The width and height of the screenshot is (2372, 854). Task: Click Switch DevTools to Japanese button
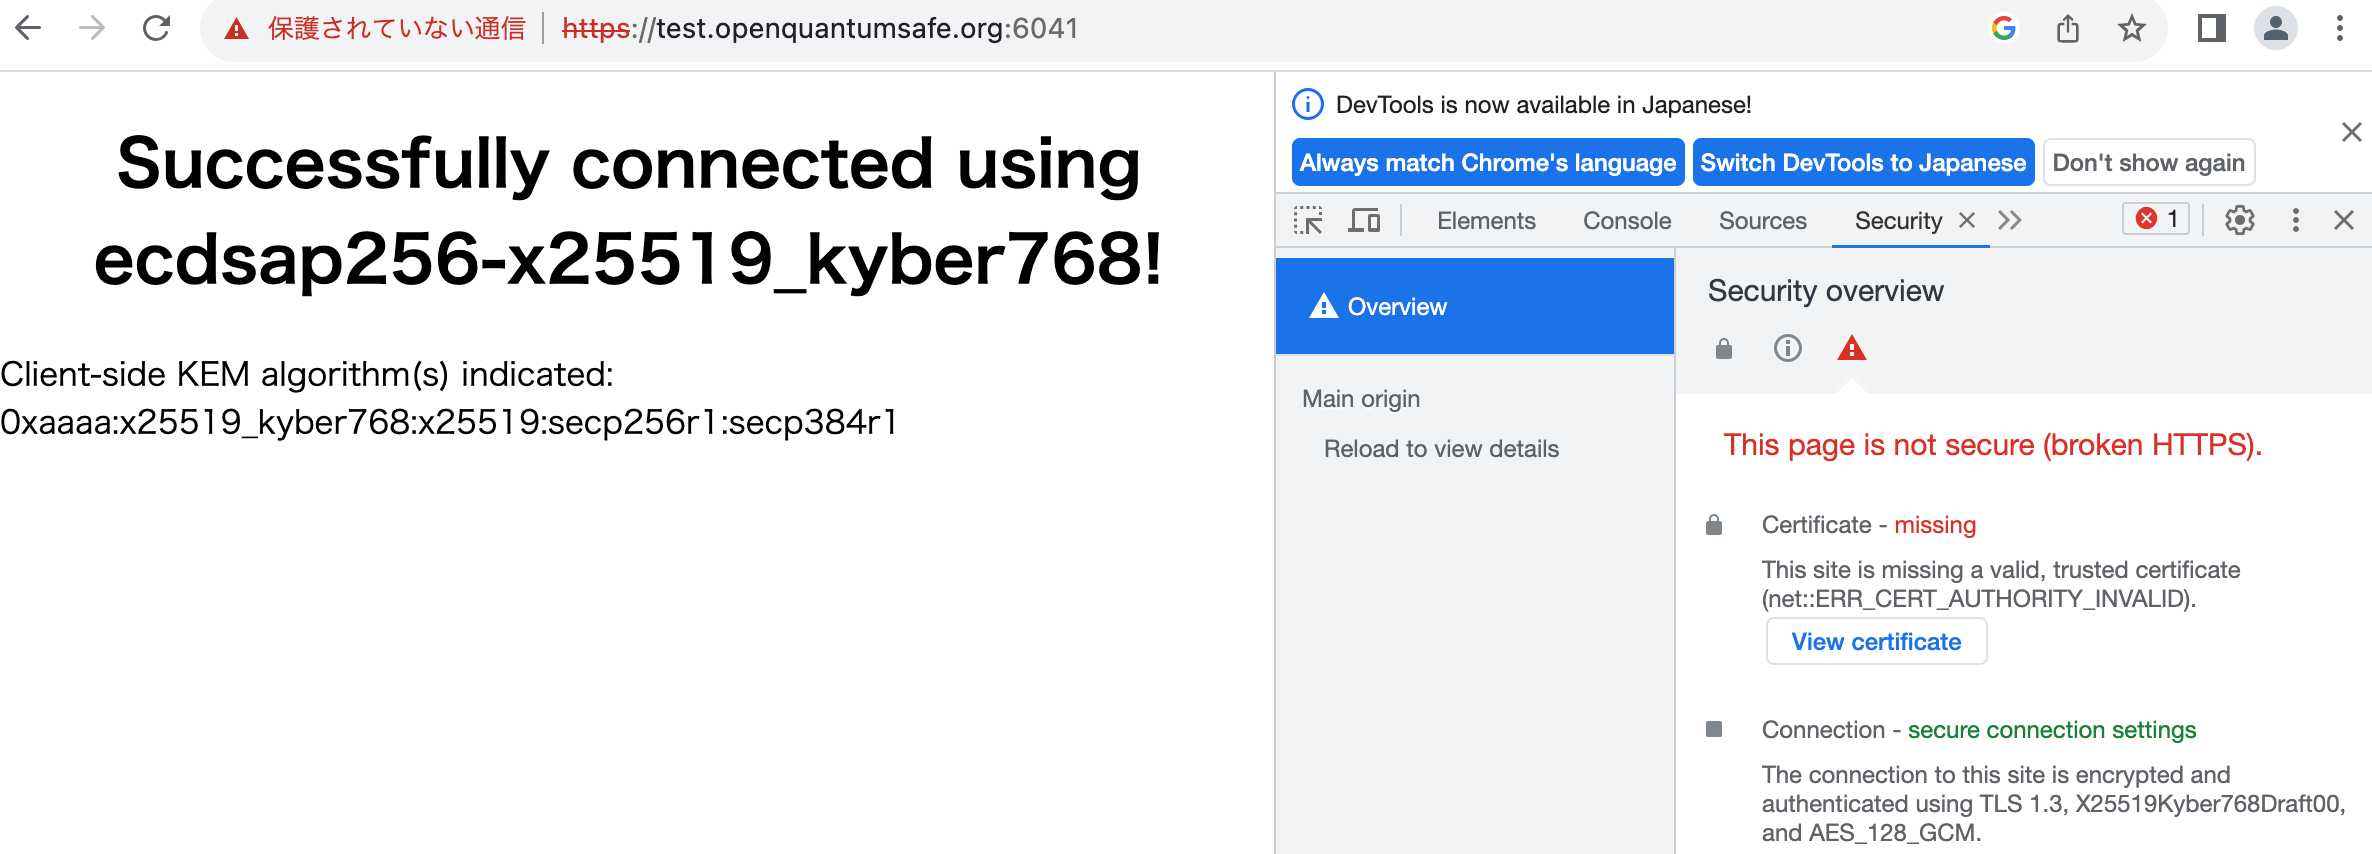pyautogui.click(x=1863, y=162)
